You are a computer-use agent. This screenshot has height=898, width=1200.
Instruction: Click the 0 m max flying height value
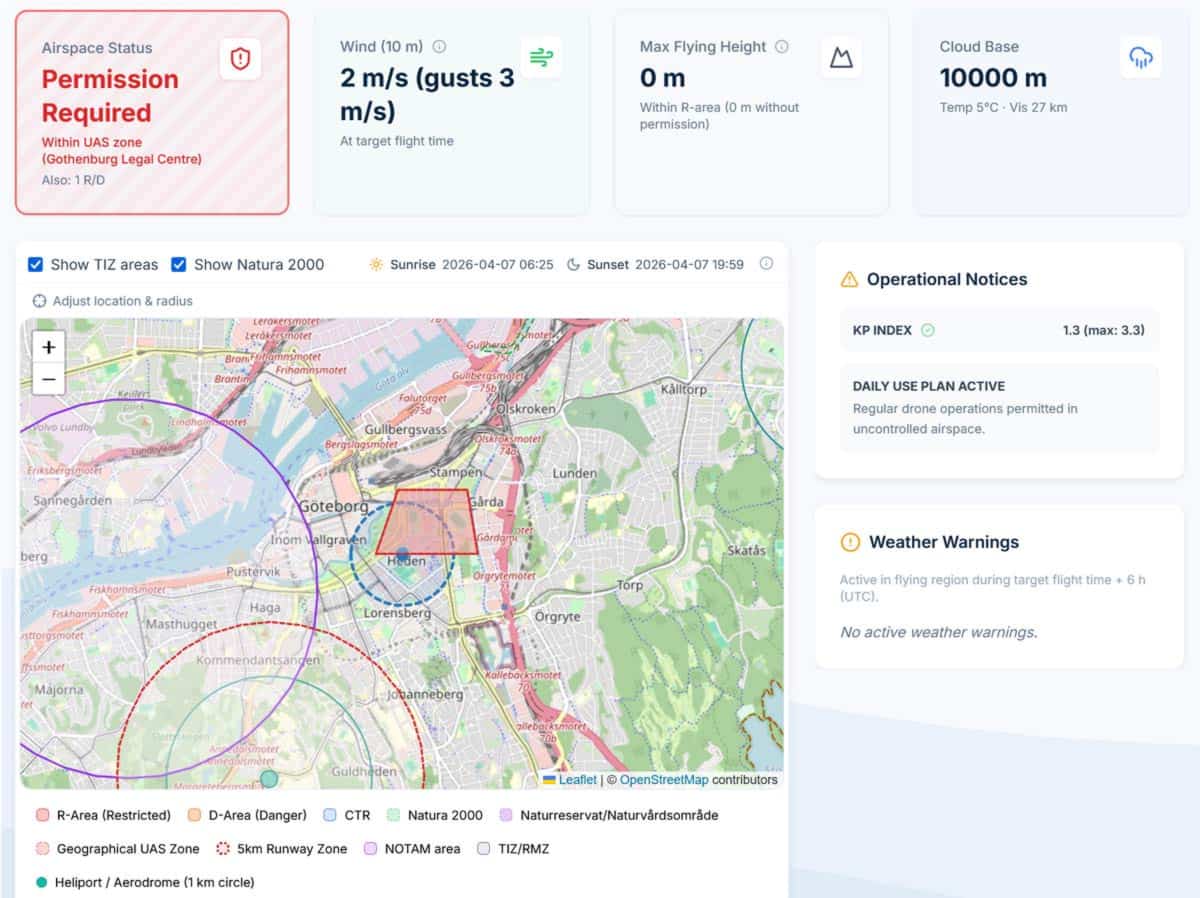[x=662, y=78]
